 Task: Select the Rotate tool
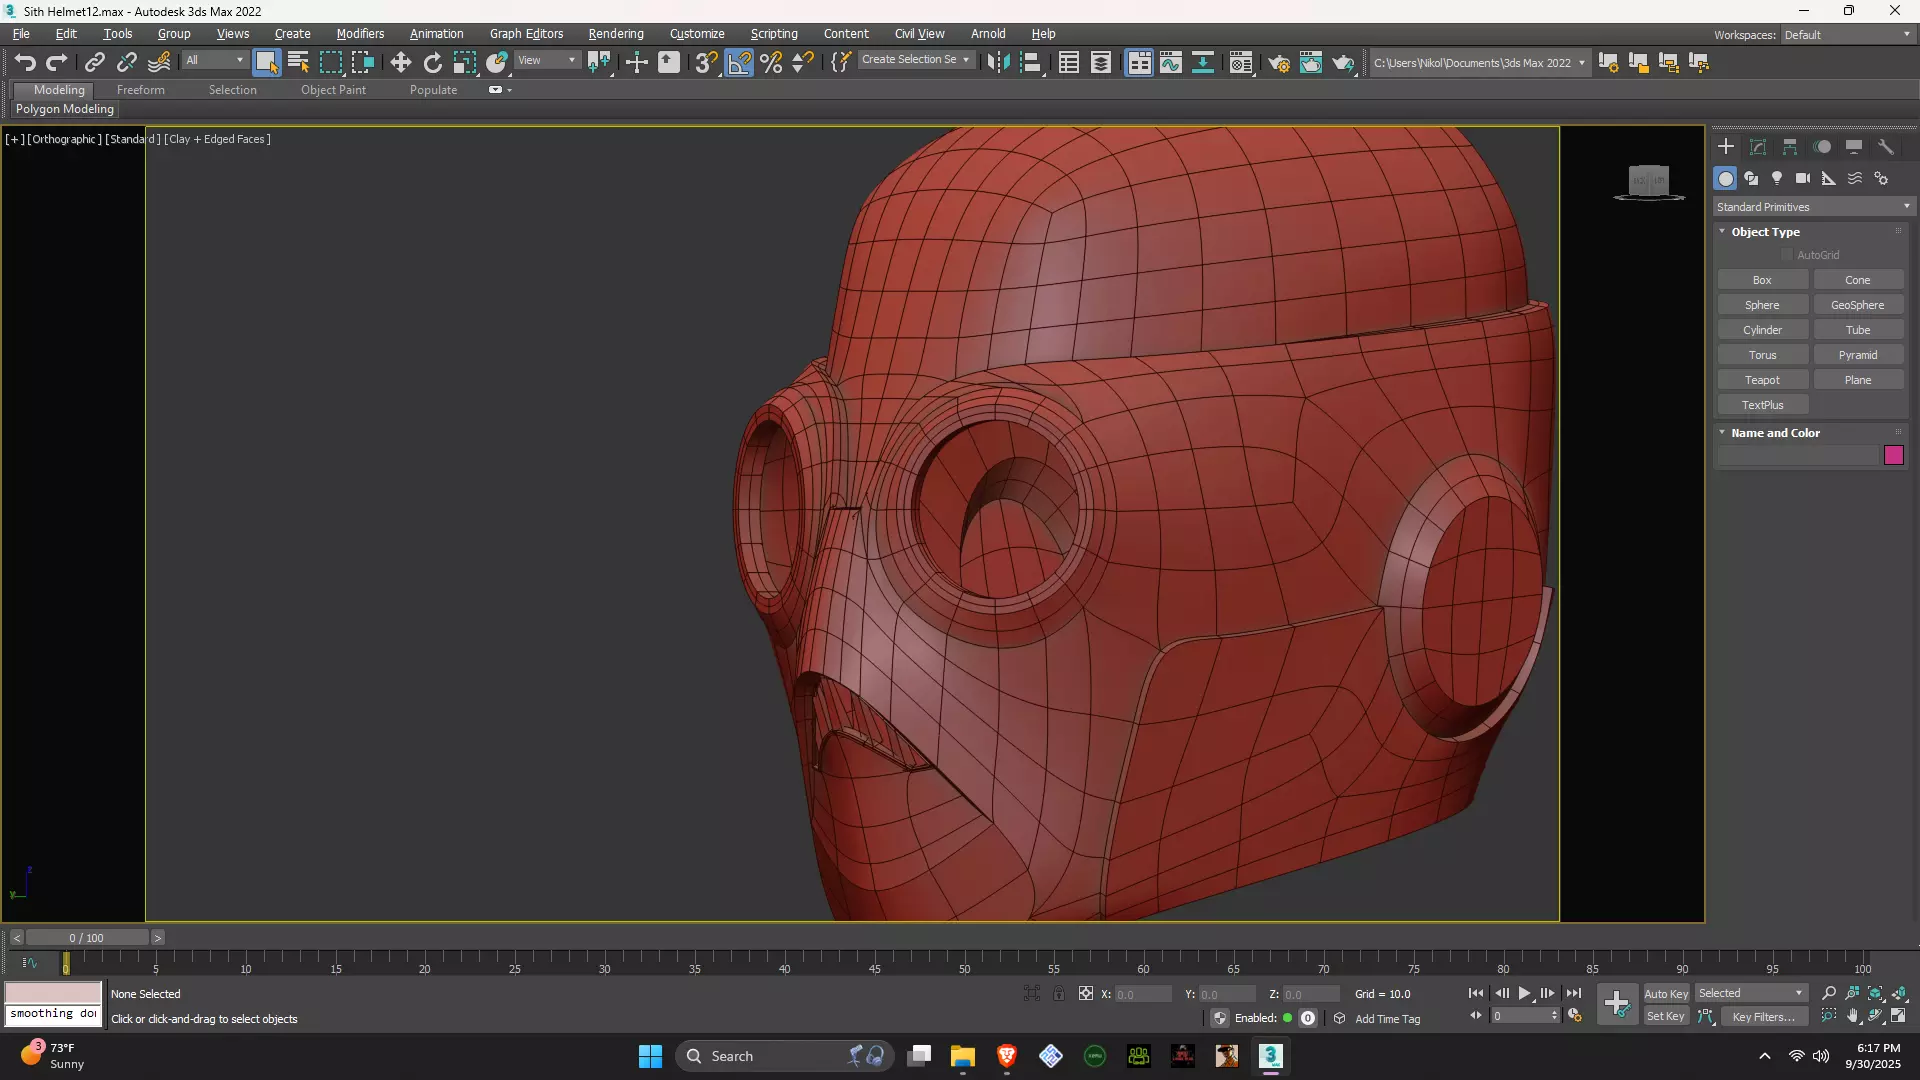pos(433,62)
